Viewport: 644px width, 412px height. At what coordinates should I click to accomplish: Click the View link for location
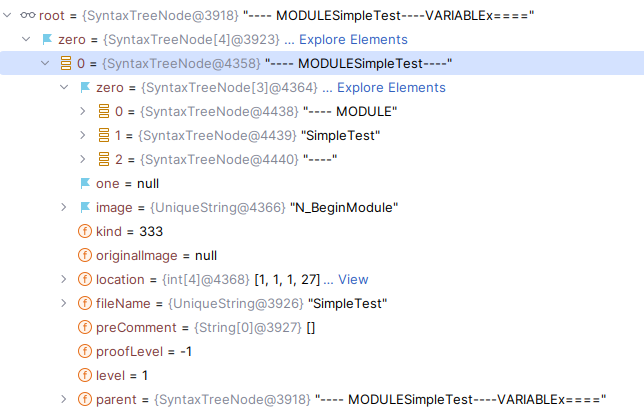(x=353, y=279)
